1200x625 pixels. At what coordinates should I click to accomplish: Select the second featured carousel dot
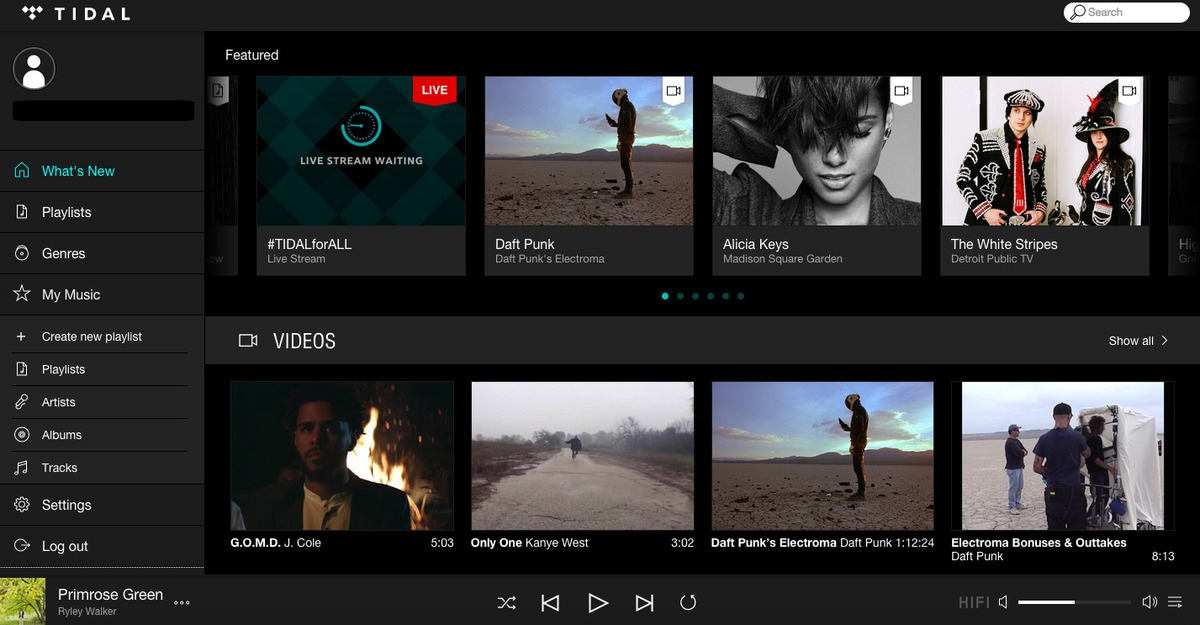[680, 296]
